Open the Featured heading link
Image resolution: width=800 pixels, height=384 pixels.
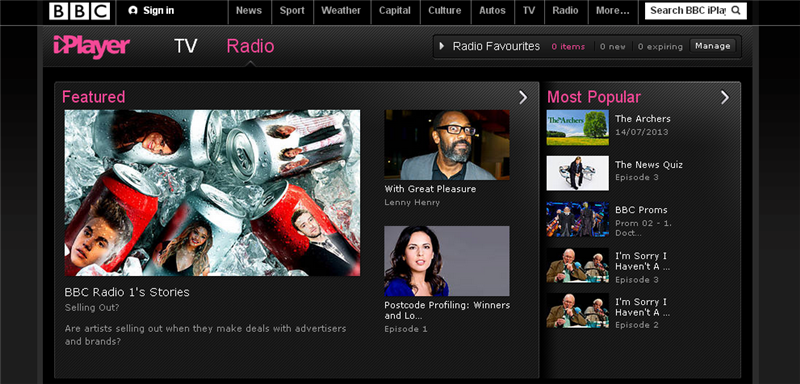coord(93,97)
